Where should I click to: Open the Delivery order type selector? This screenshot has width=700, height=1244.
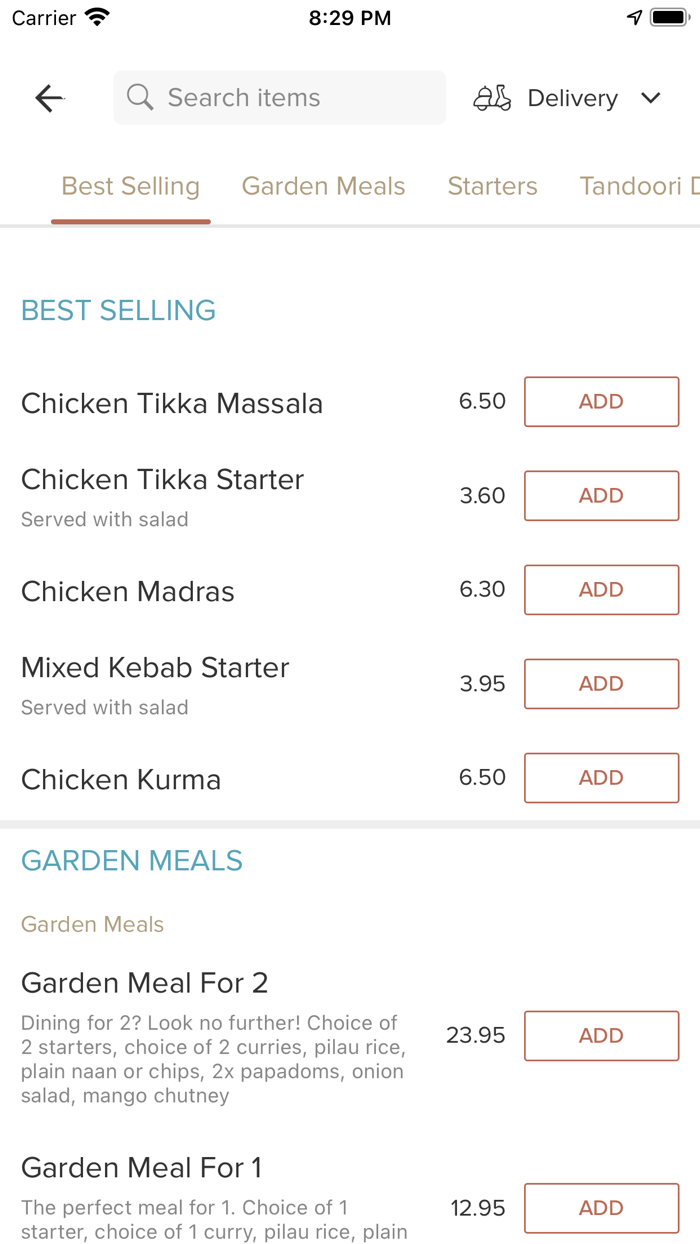tap(572, 98)
